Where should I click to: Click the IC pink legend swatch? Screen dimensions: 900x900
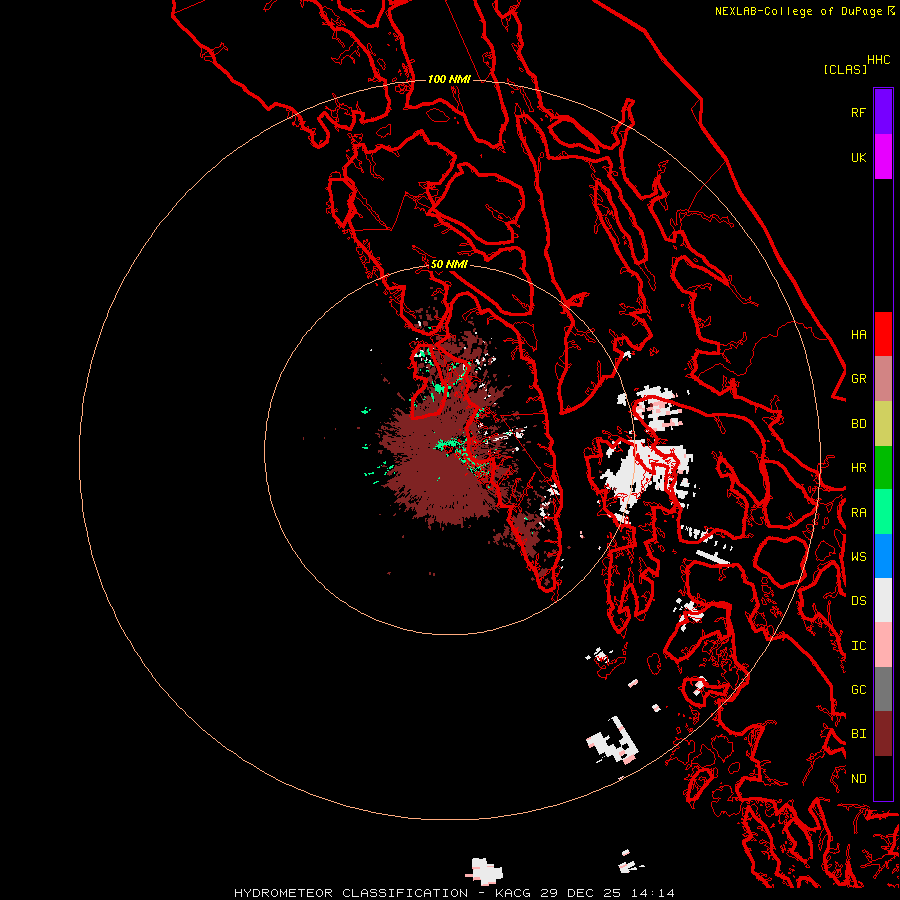pos(883,645)
